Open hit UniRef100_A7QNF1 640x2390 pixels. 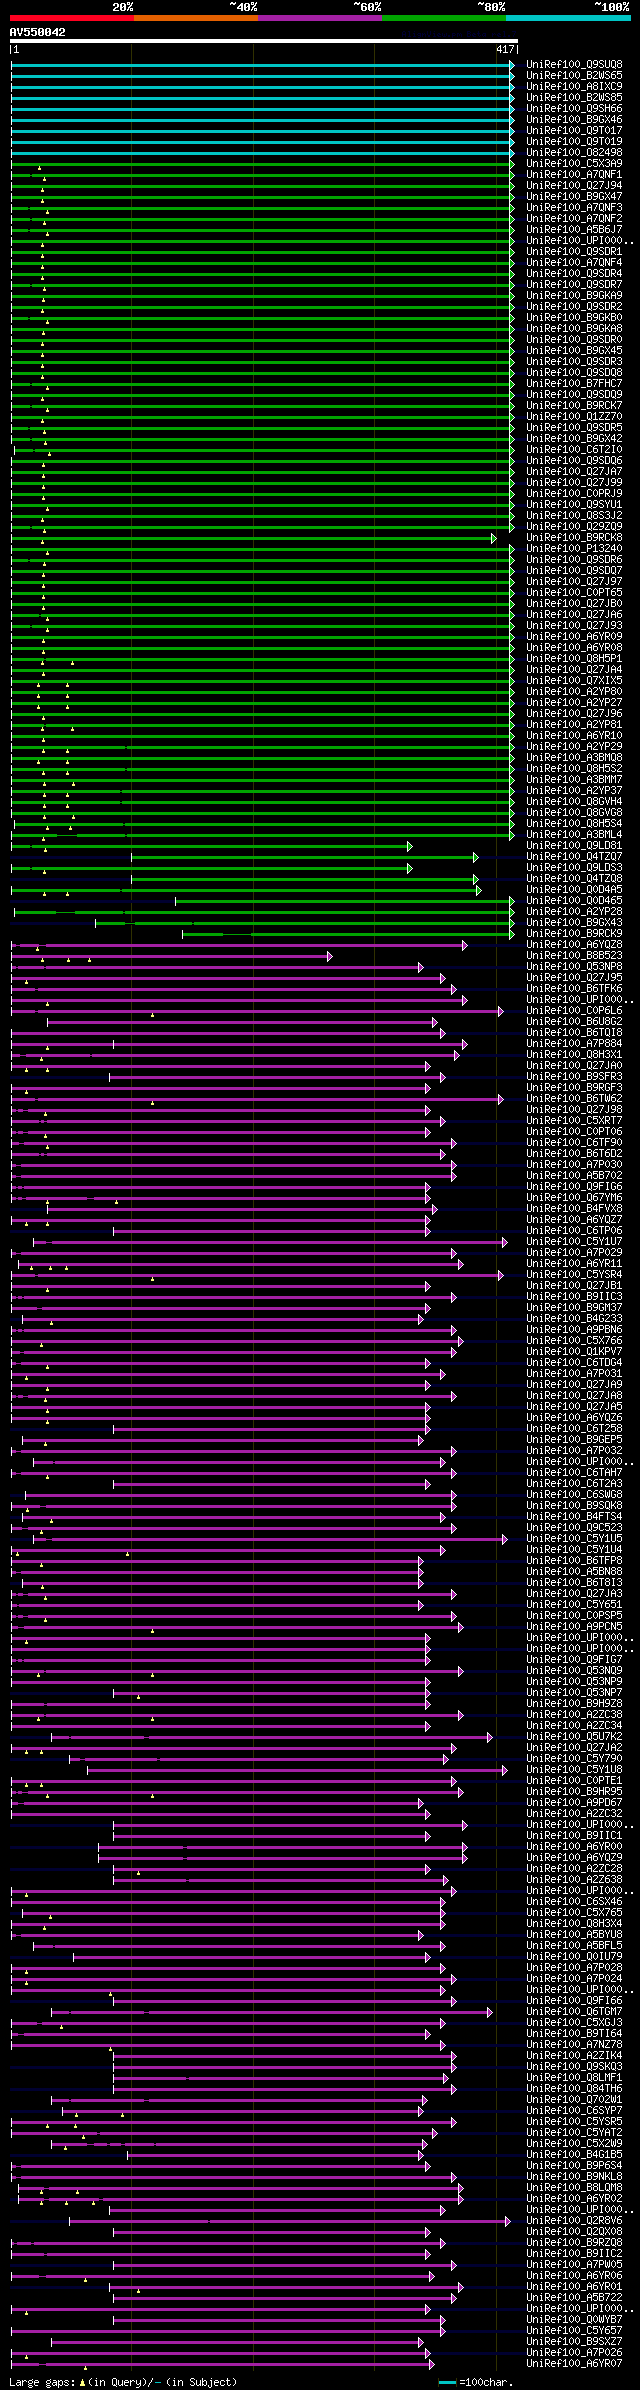[x=574, y=175]
